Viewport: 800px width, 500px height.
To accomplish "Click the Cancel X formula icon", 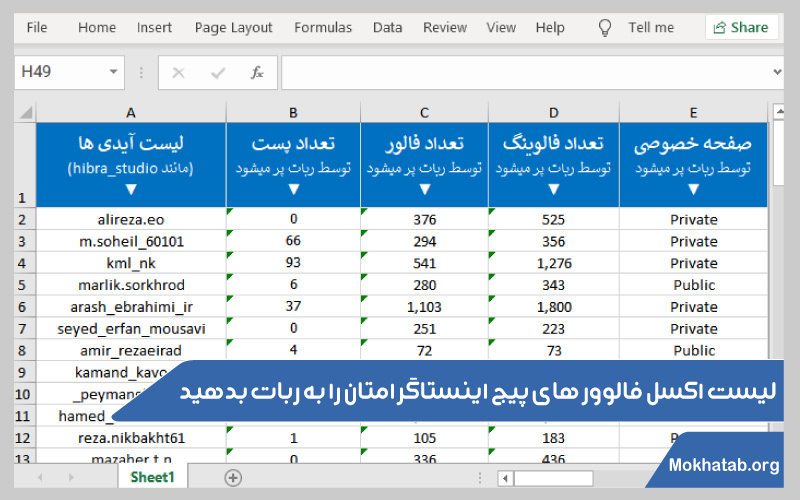I will pos(178,72).
